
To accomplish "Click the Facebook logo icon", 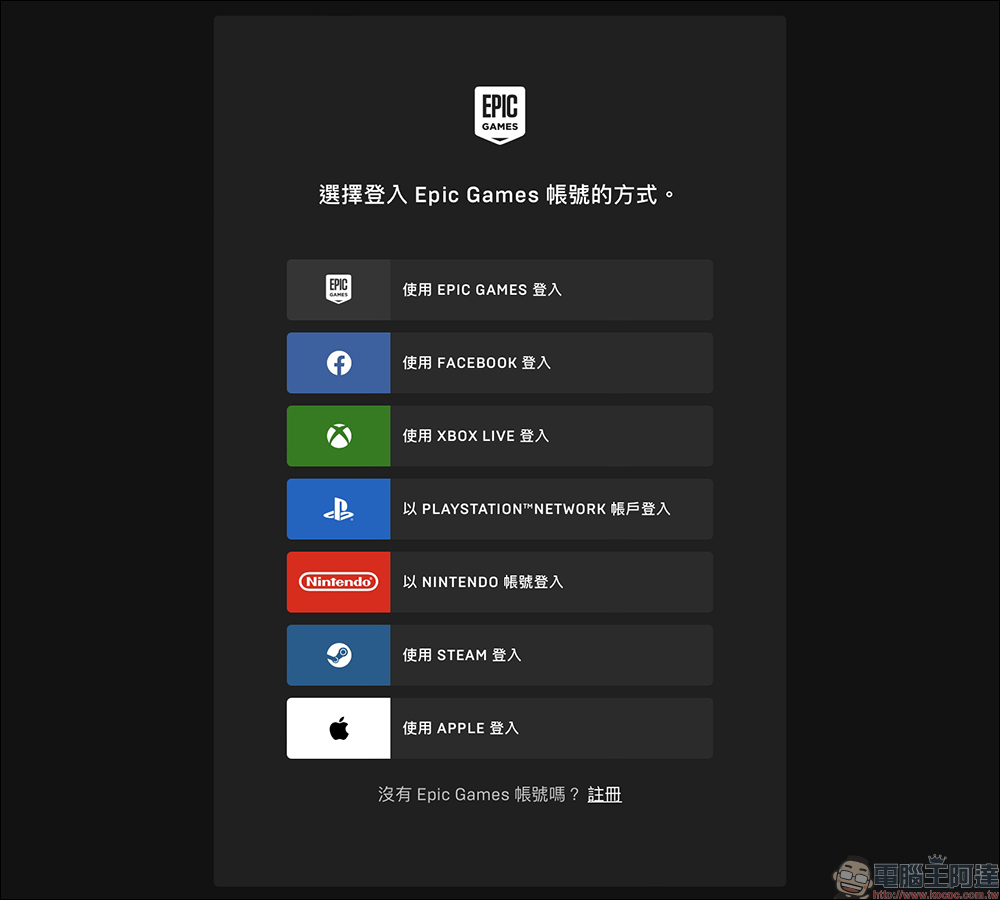I will pyautogui.click(x=339, y=363).
